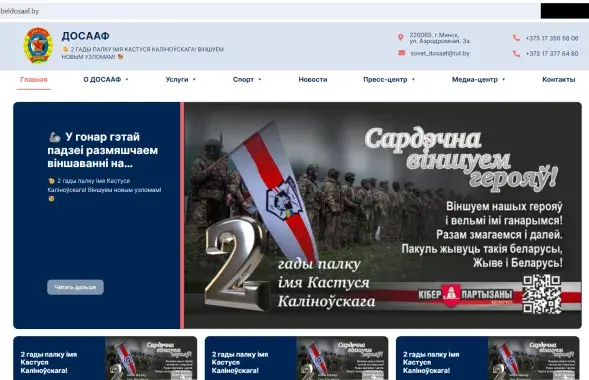Image resolution: width=589 pixels, height=380 pixels.
Task: Click the ДОСААФ site title
Action: pos(85,36)
